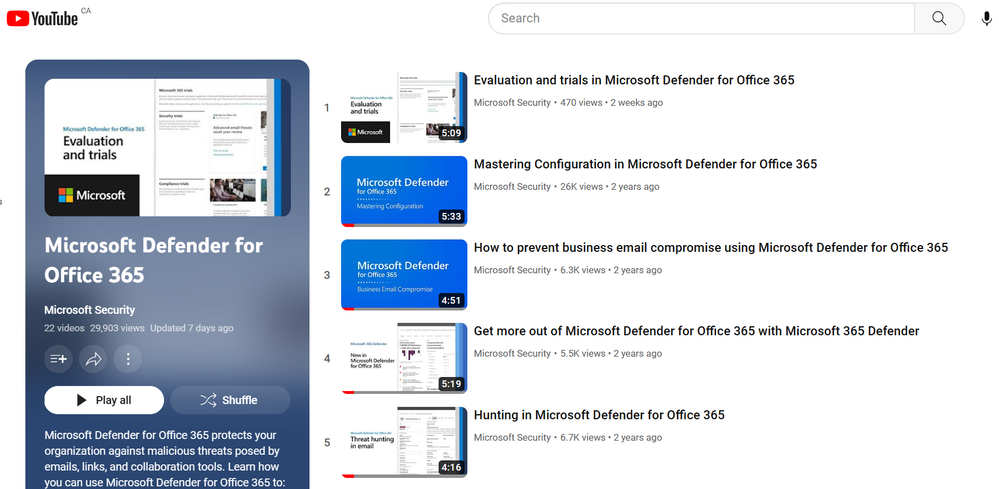999x489 pixels.
Task: Click the Updated 7 days ago text
Action: [x=192, y=329]
